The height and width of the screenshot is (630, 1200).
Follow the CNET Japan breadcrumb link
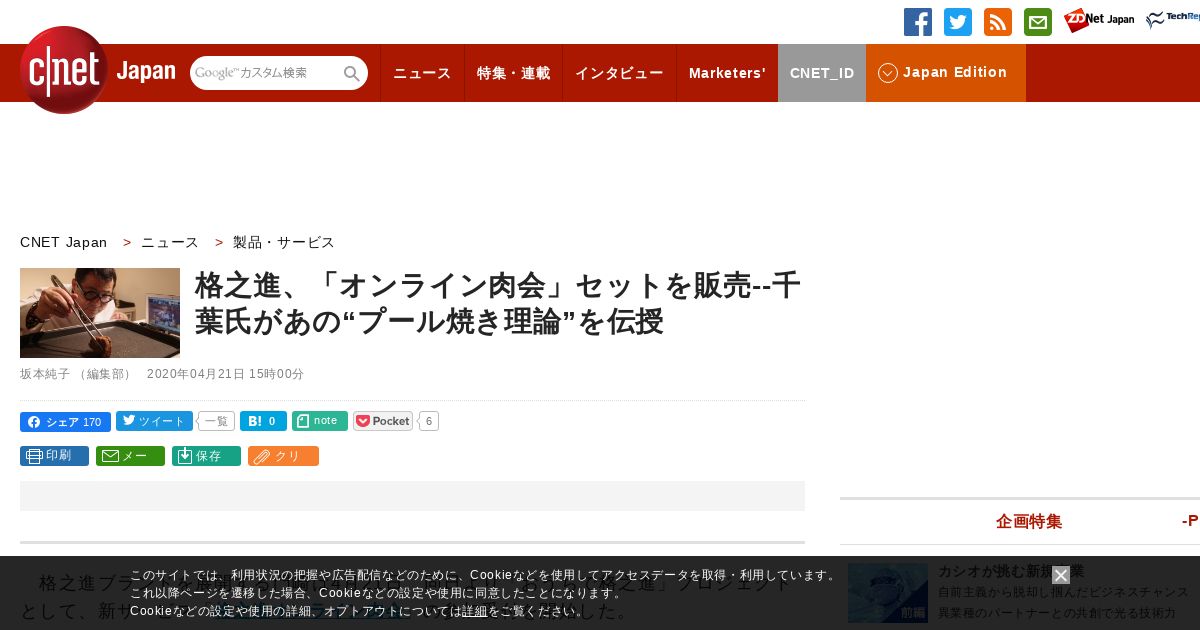pos(64,242)
